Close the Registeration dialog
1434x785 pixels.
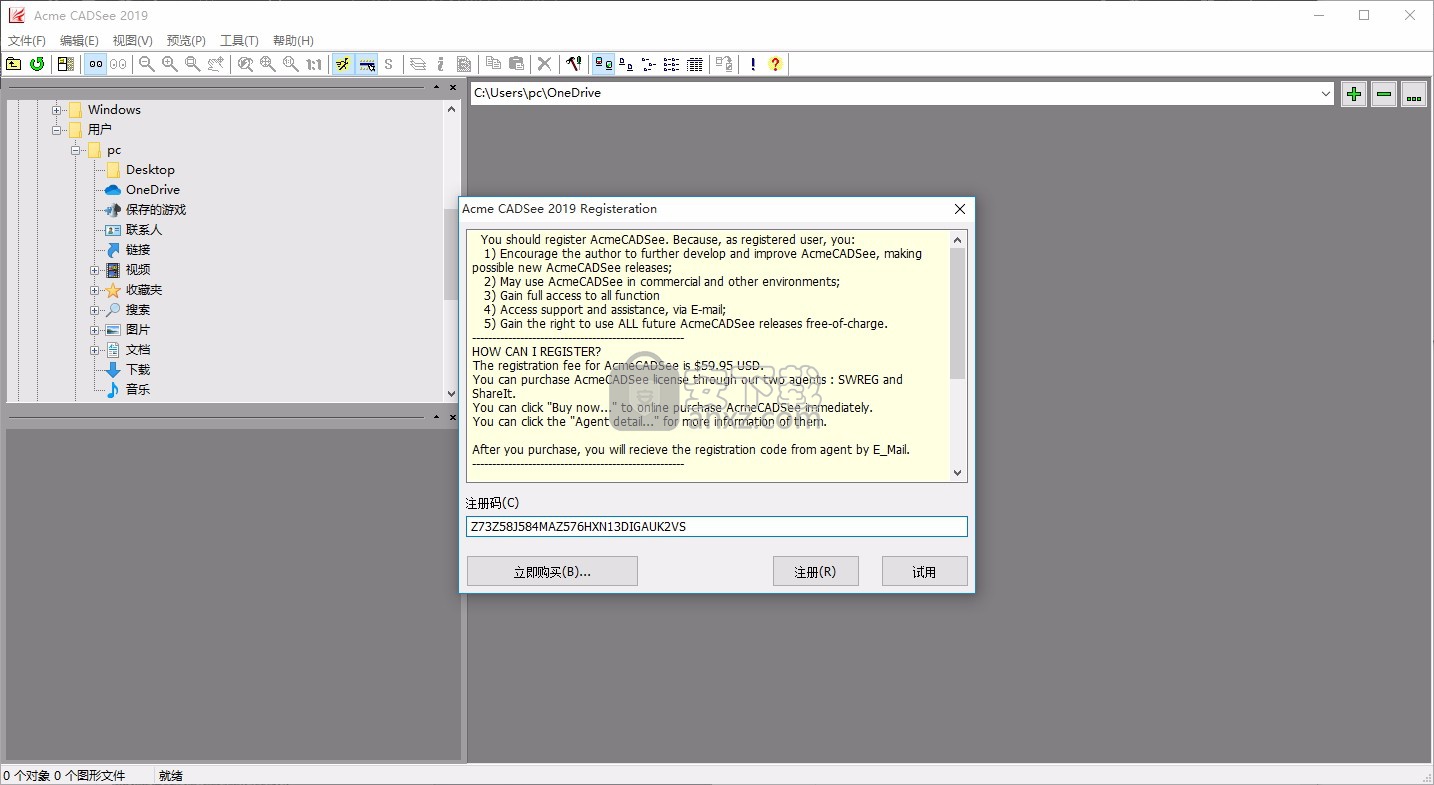pyautogui.click(x=960, y=209)
